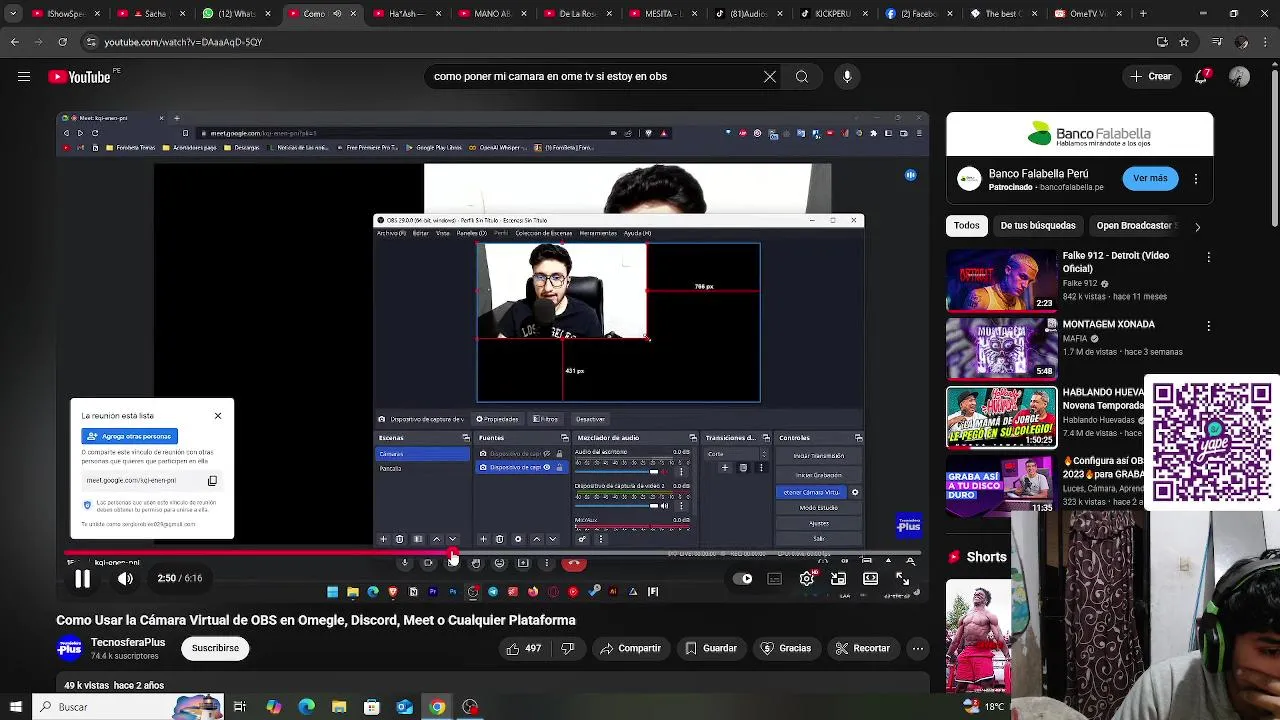
Task: Select the Open Broadcaster chip
Action: [x=1134, y=226]
